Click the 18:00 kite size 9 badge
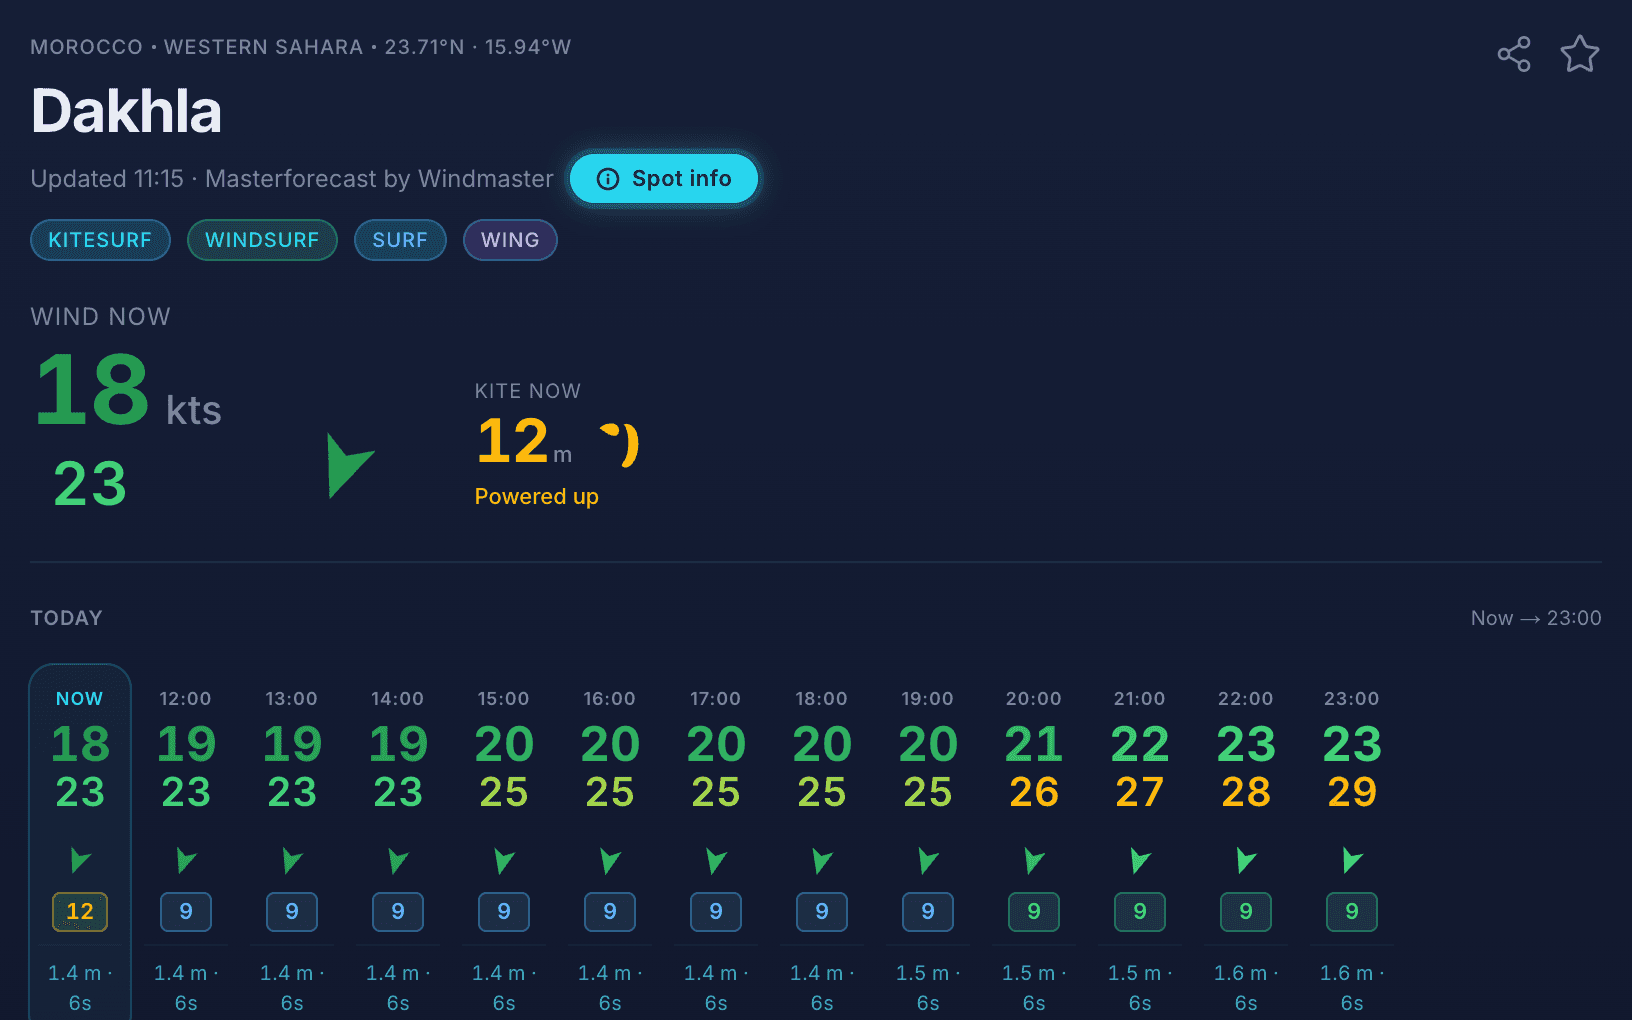The height and width of the screenshot is (1020, 1632). (822, 912)
